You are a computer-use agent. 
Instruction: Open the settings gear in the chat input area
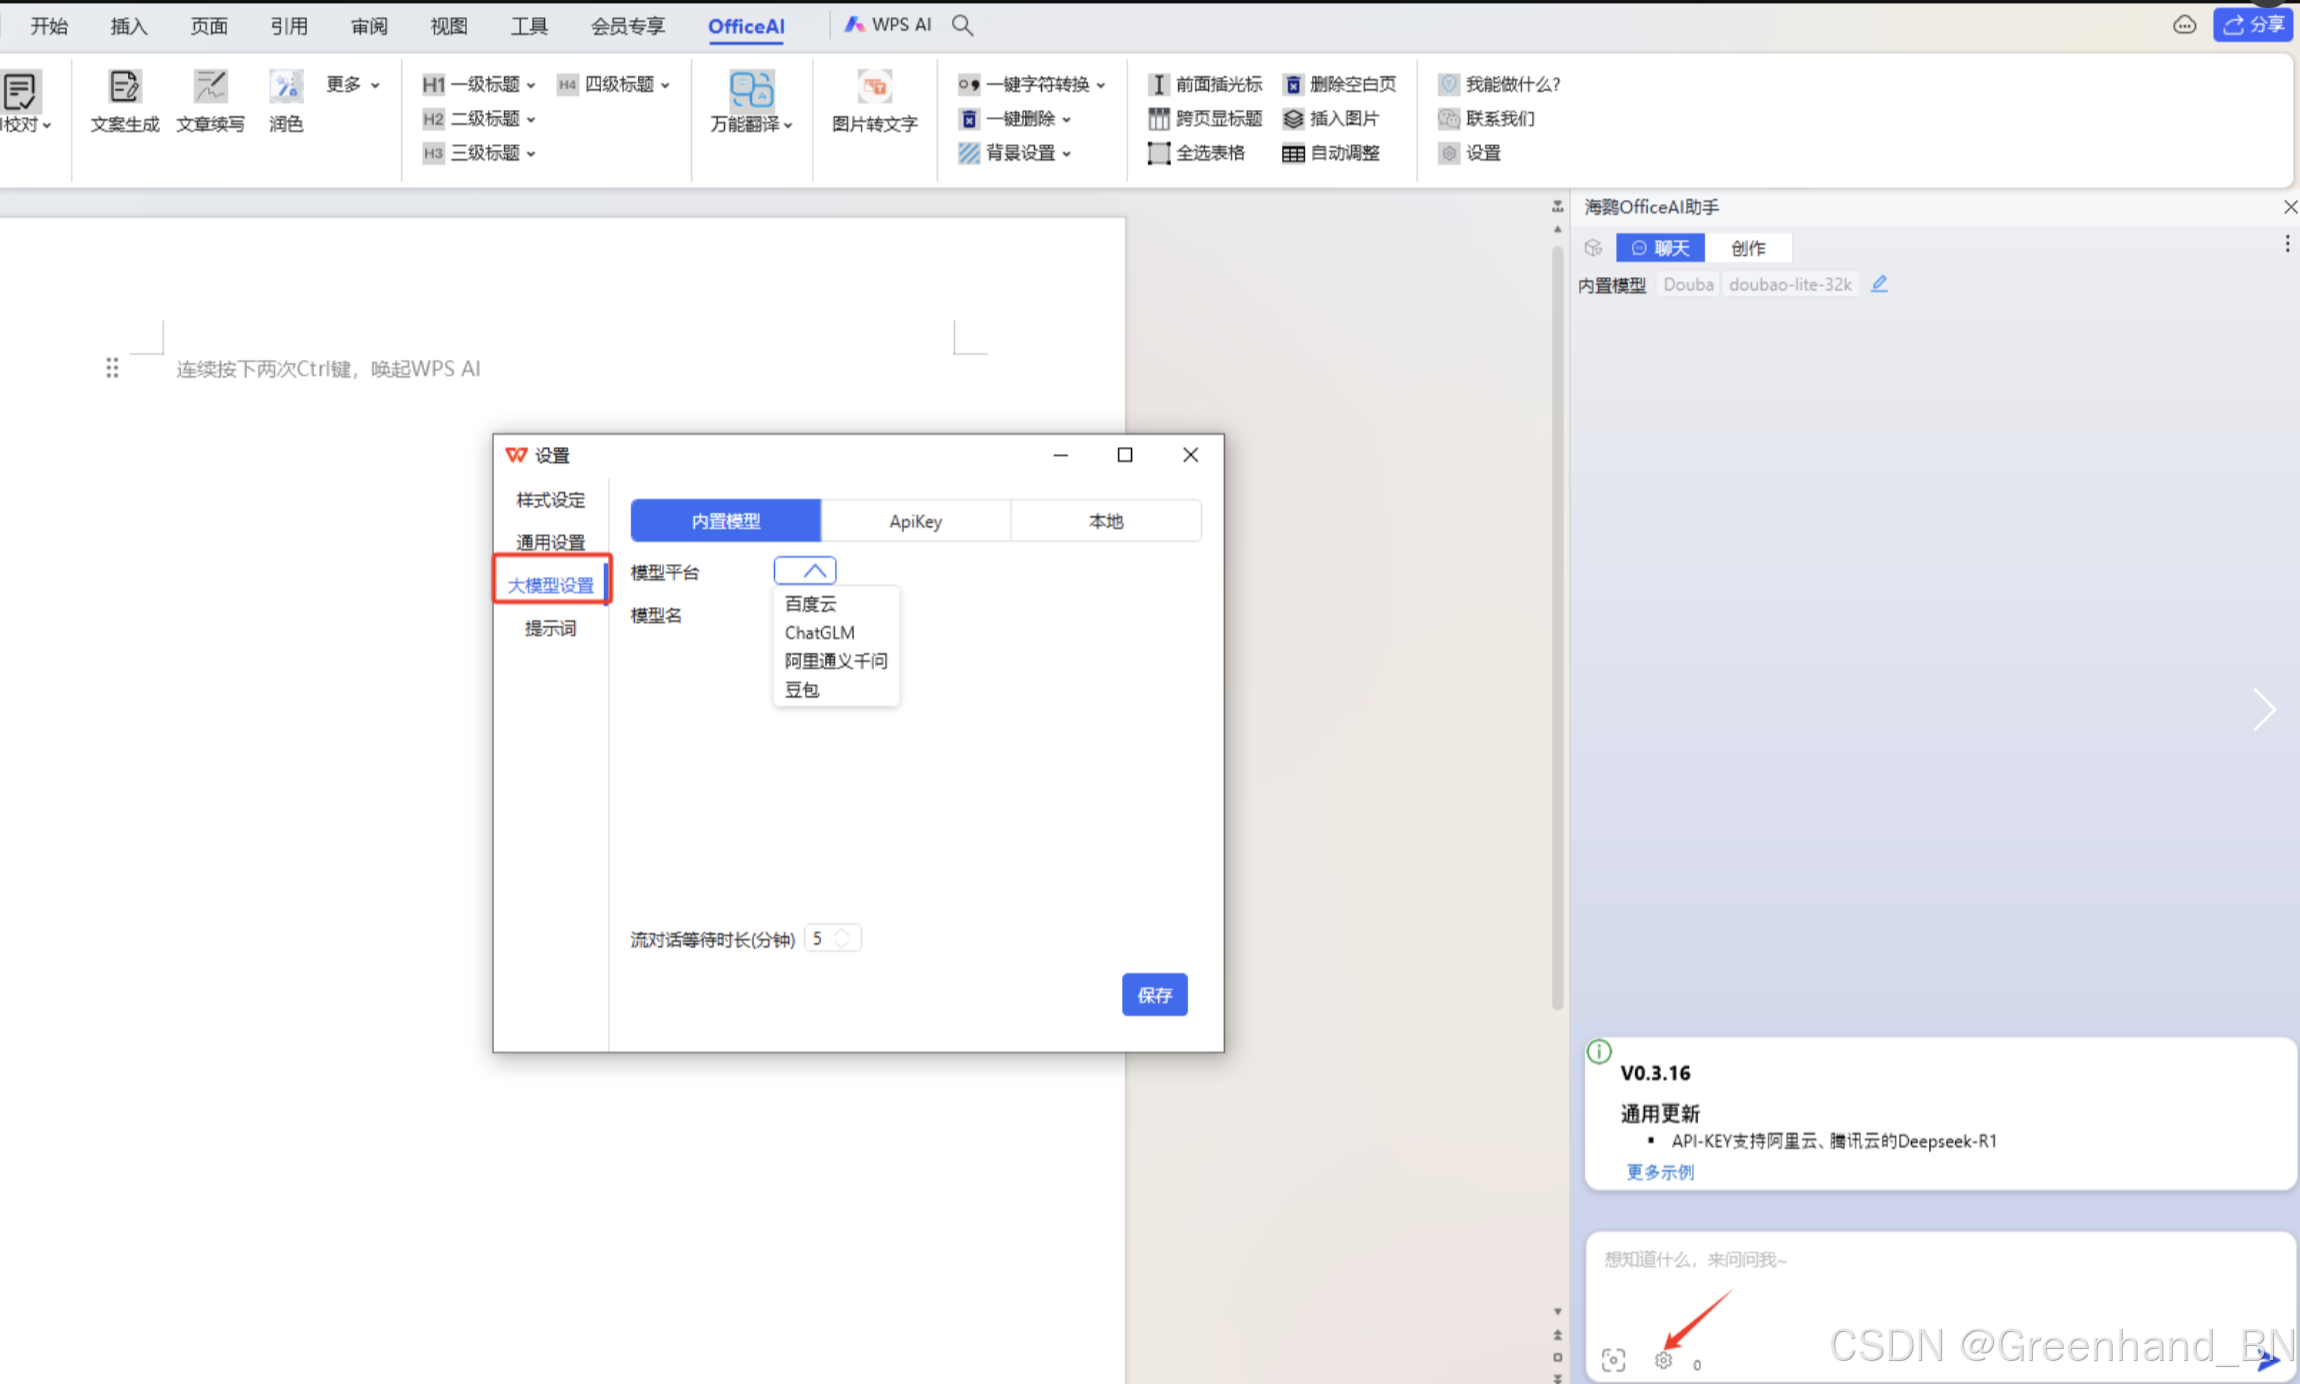1663,1360
